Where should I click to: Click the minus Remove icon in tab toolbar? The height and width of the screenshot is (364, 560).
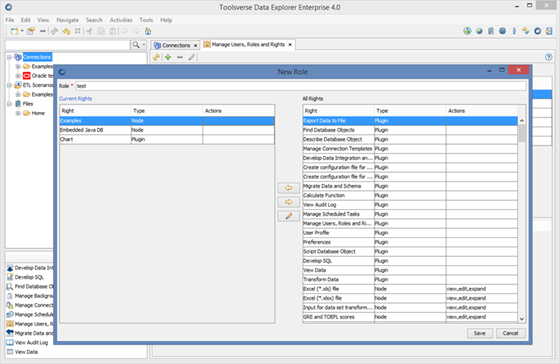click(x=180, y=57)
